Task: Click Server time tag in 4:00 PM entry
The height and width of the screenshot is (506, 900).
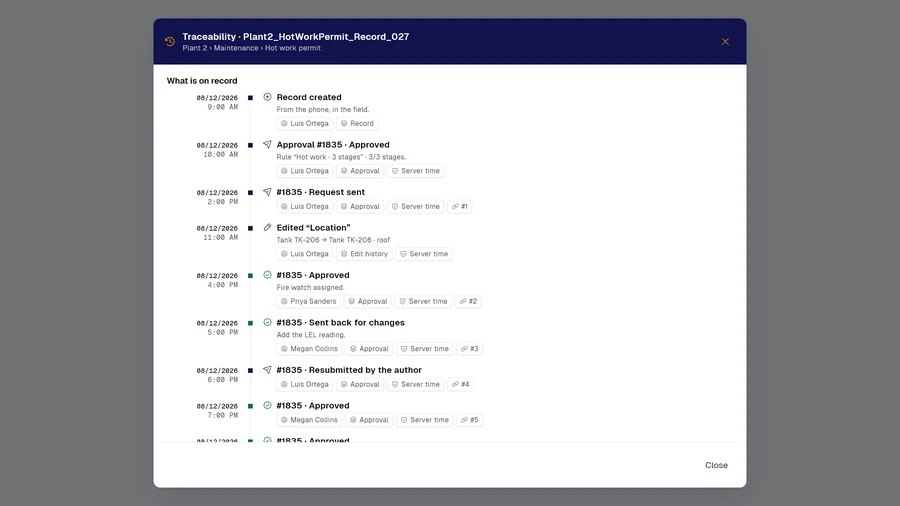Action: tap(423, 301)
